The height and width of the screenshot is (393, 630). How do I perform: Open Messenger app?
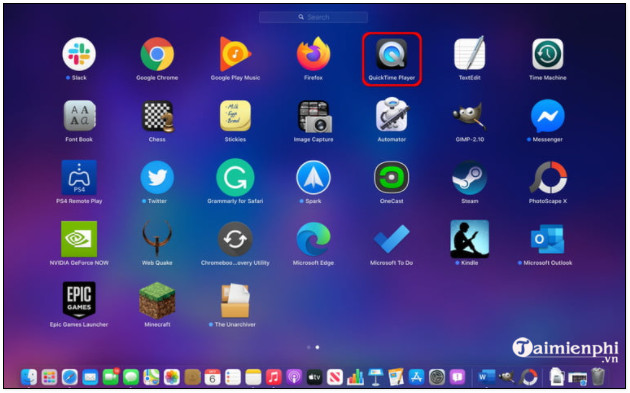point(548,116)
